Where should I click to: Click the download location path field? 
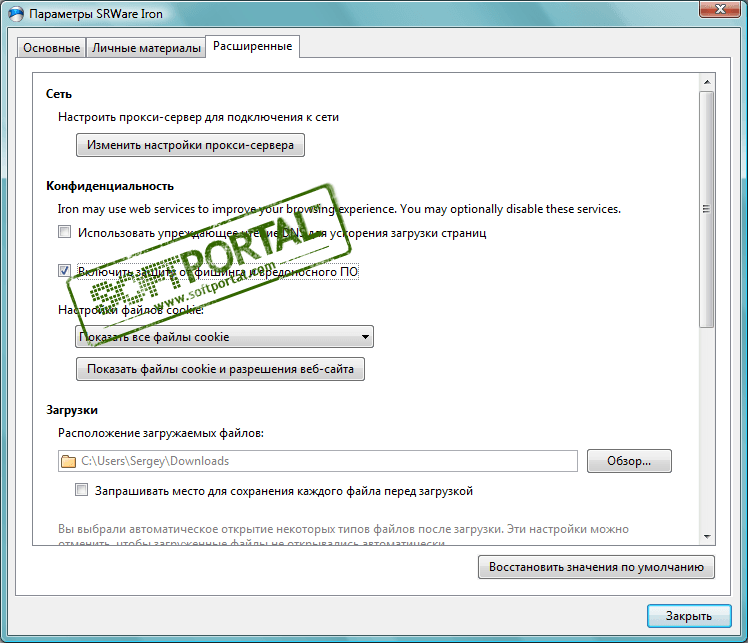click(x=318, y=461)
